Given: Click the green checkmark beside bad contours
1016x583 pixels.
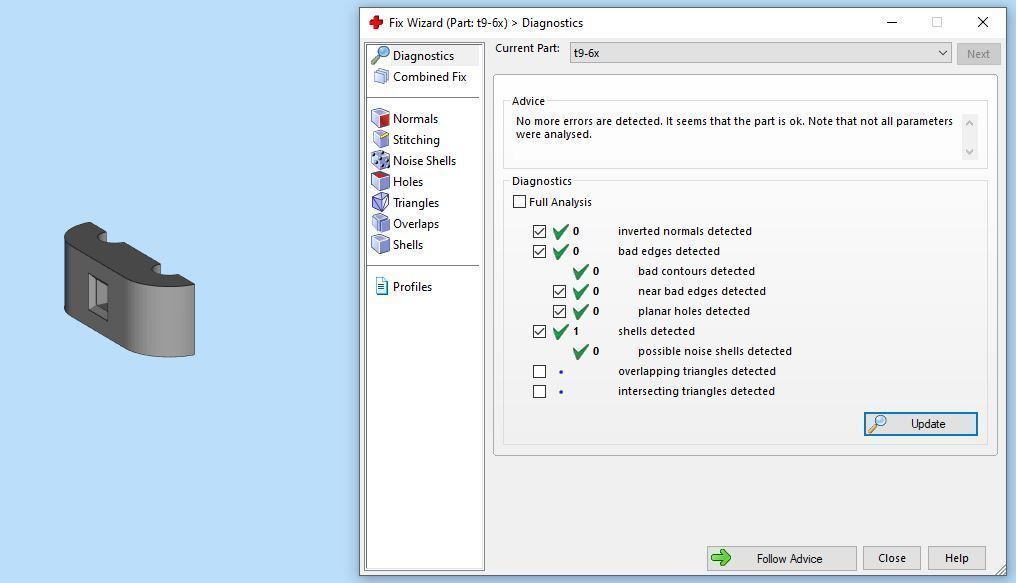Looking at the screenshot, I should [x=581, y=271].
